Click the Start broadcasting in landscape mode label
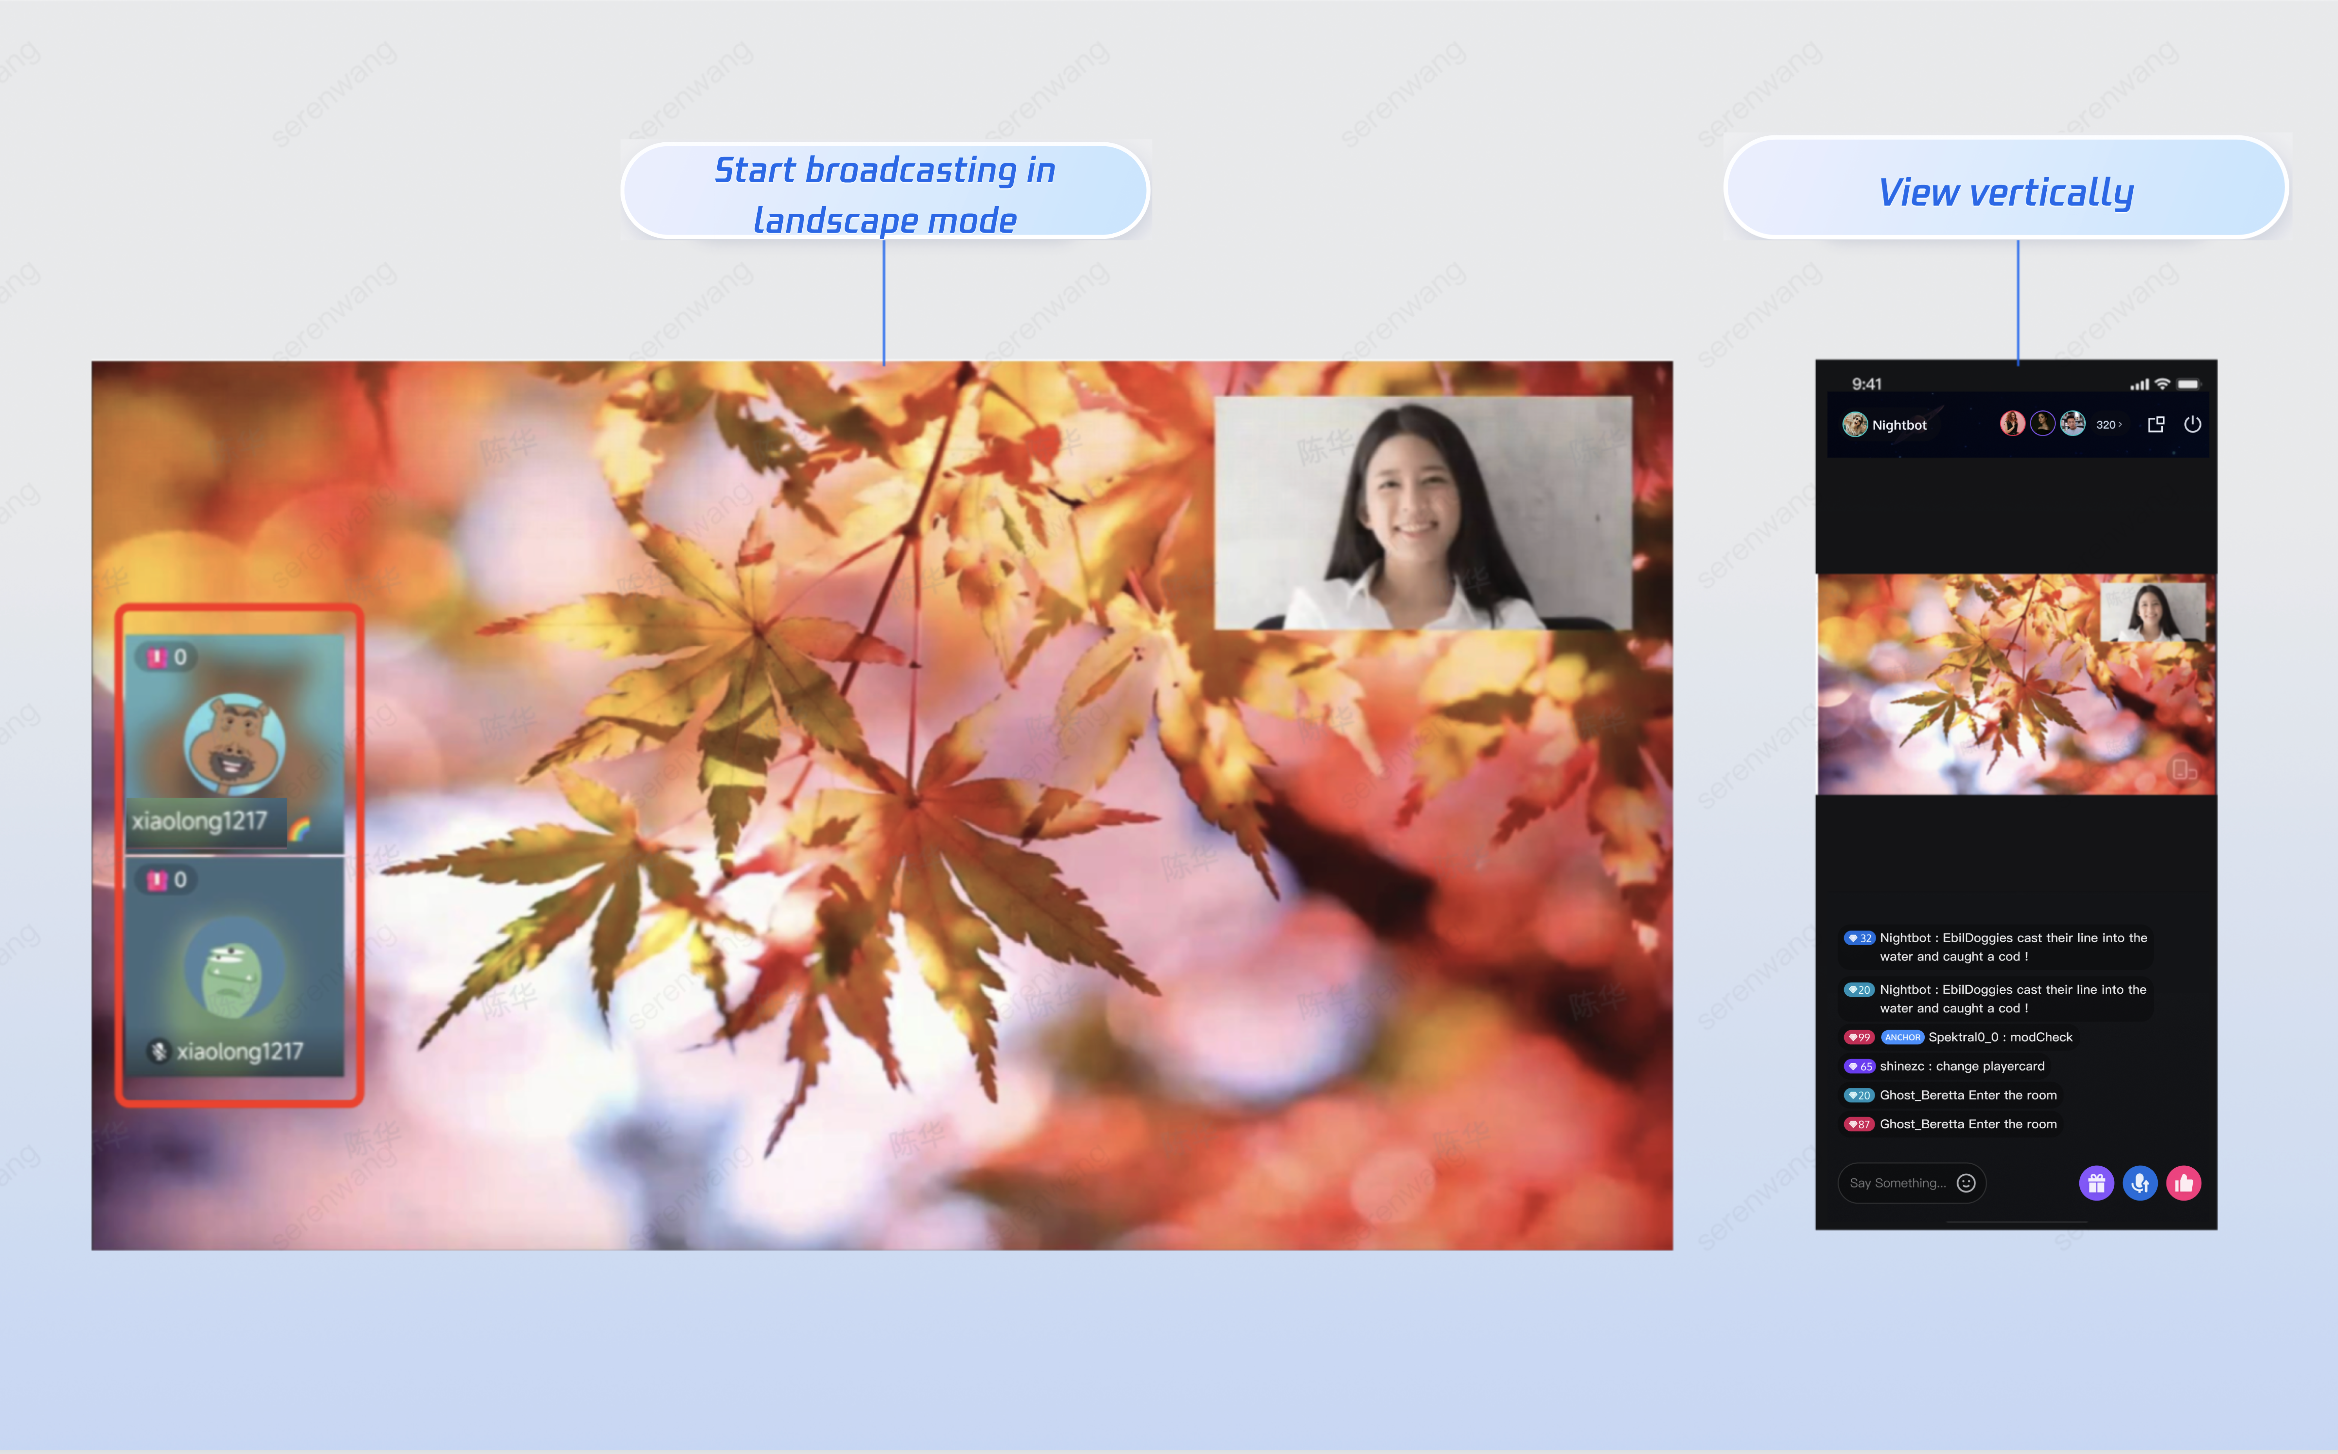Screen dimensions: 2338x1454 pyautogui.click(x=885, y=193)
